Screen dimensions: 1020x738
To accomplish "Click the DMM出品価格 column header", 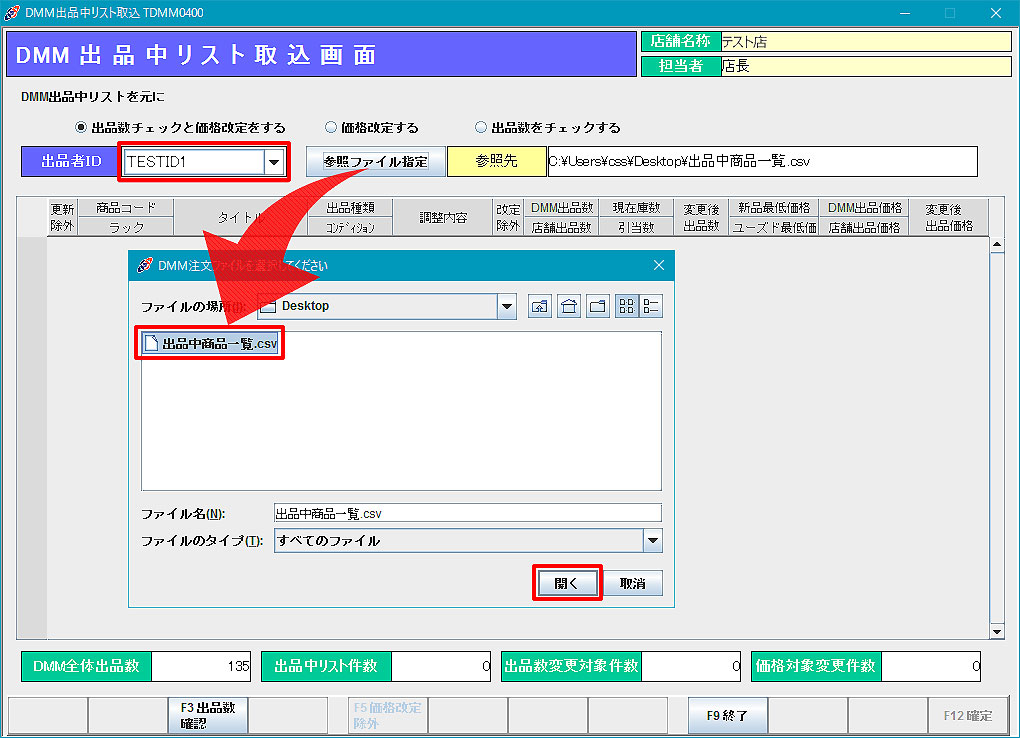I will 865,208.
